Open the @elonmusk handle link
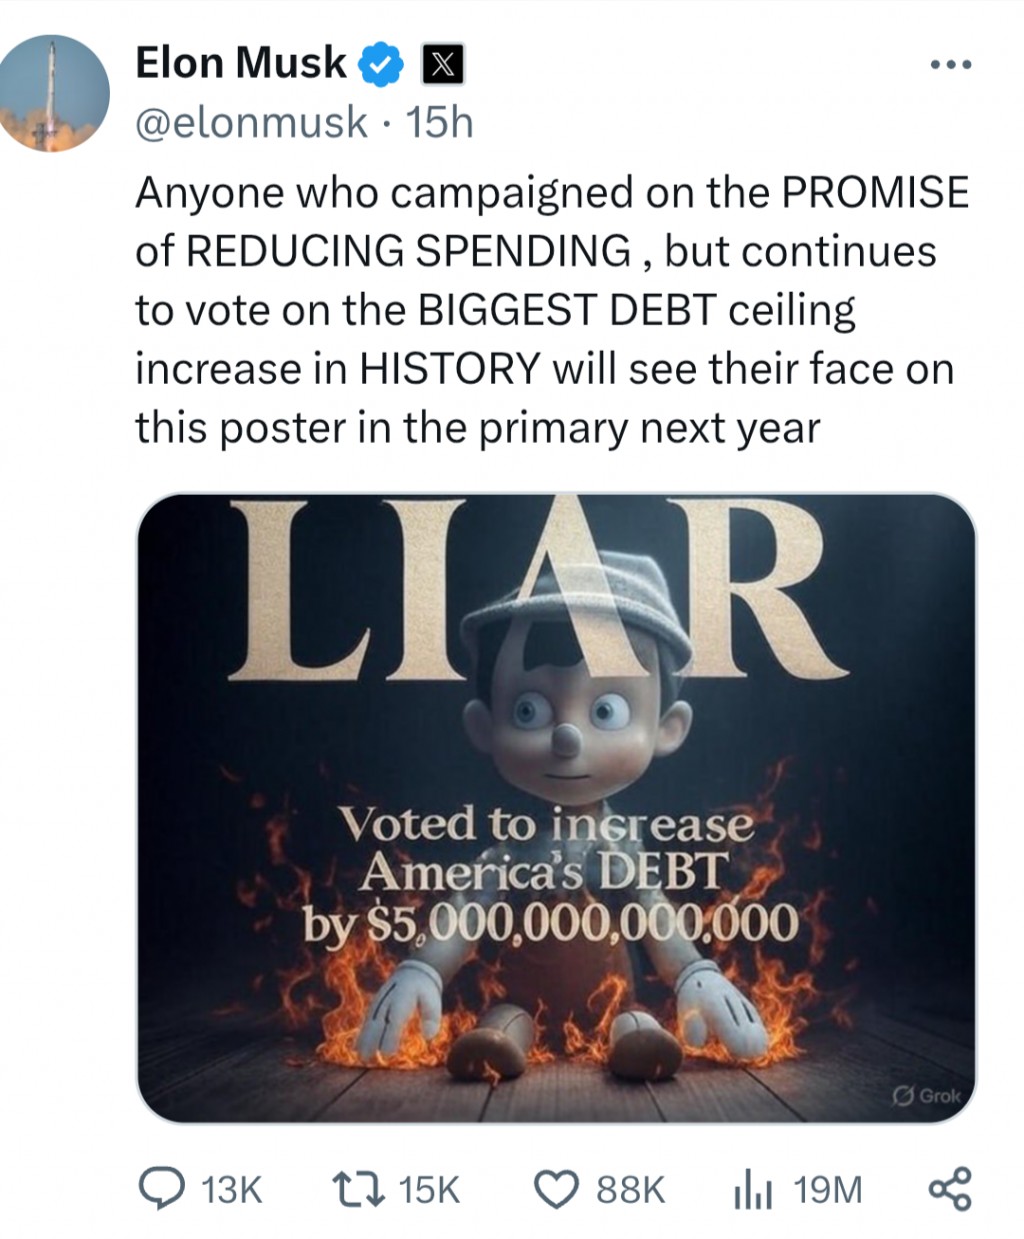Image resolution: width=1024 pixels, height=1239 pixels. pos(251,123)
